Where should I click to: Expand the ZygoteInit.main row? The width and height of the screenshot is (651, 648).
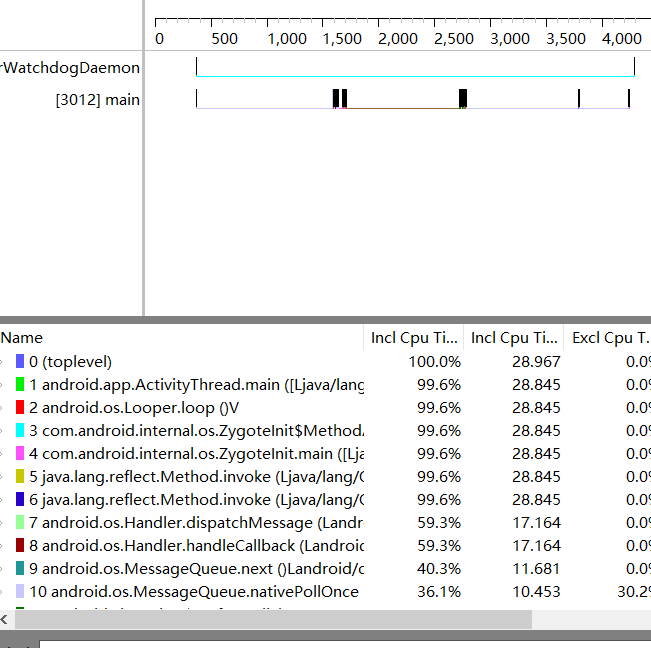tap(2, 454)
